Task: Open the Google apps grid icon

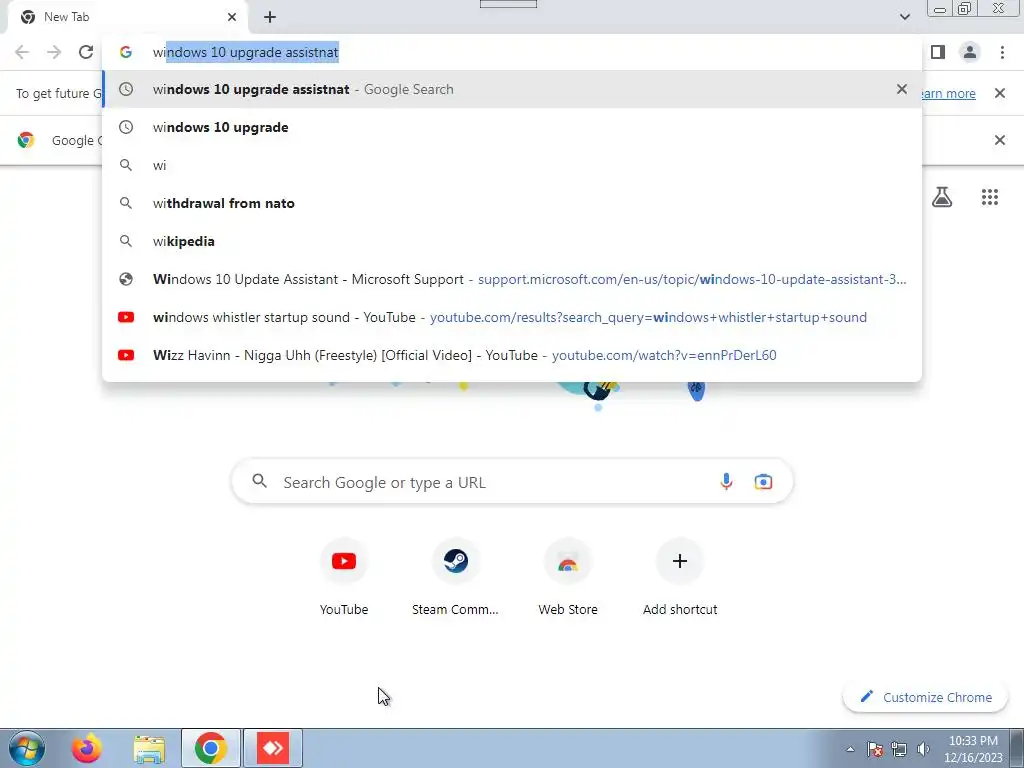Action: click(x=990, y=197)
